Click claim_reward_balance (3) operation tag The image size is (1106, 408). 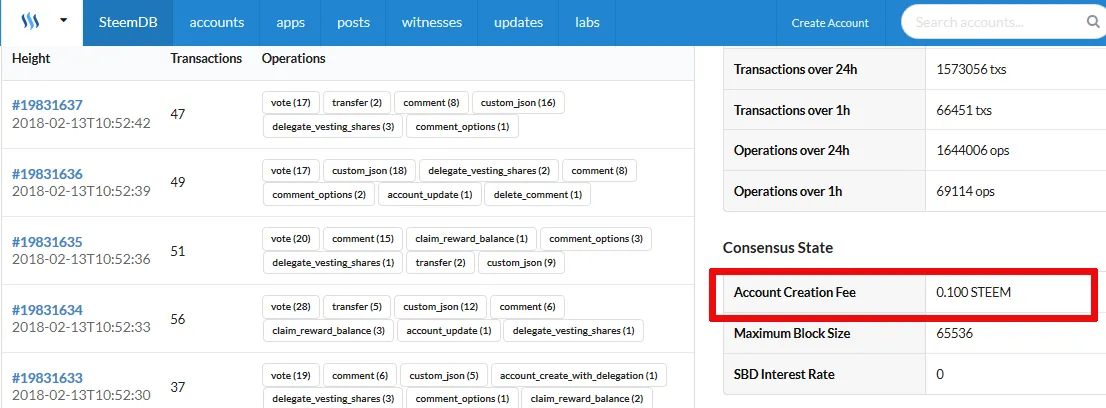pyautogui.click(x=329, y=330)
